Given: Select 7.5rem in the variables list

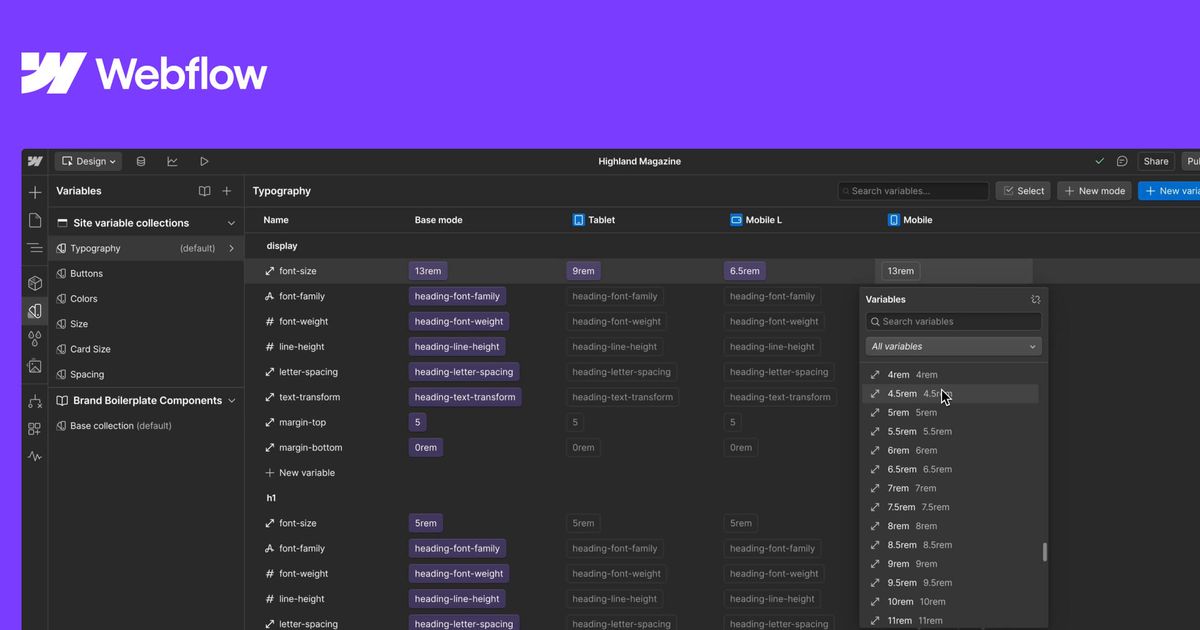Looking at the screenshot, I should click(x=950, y=507).
